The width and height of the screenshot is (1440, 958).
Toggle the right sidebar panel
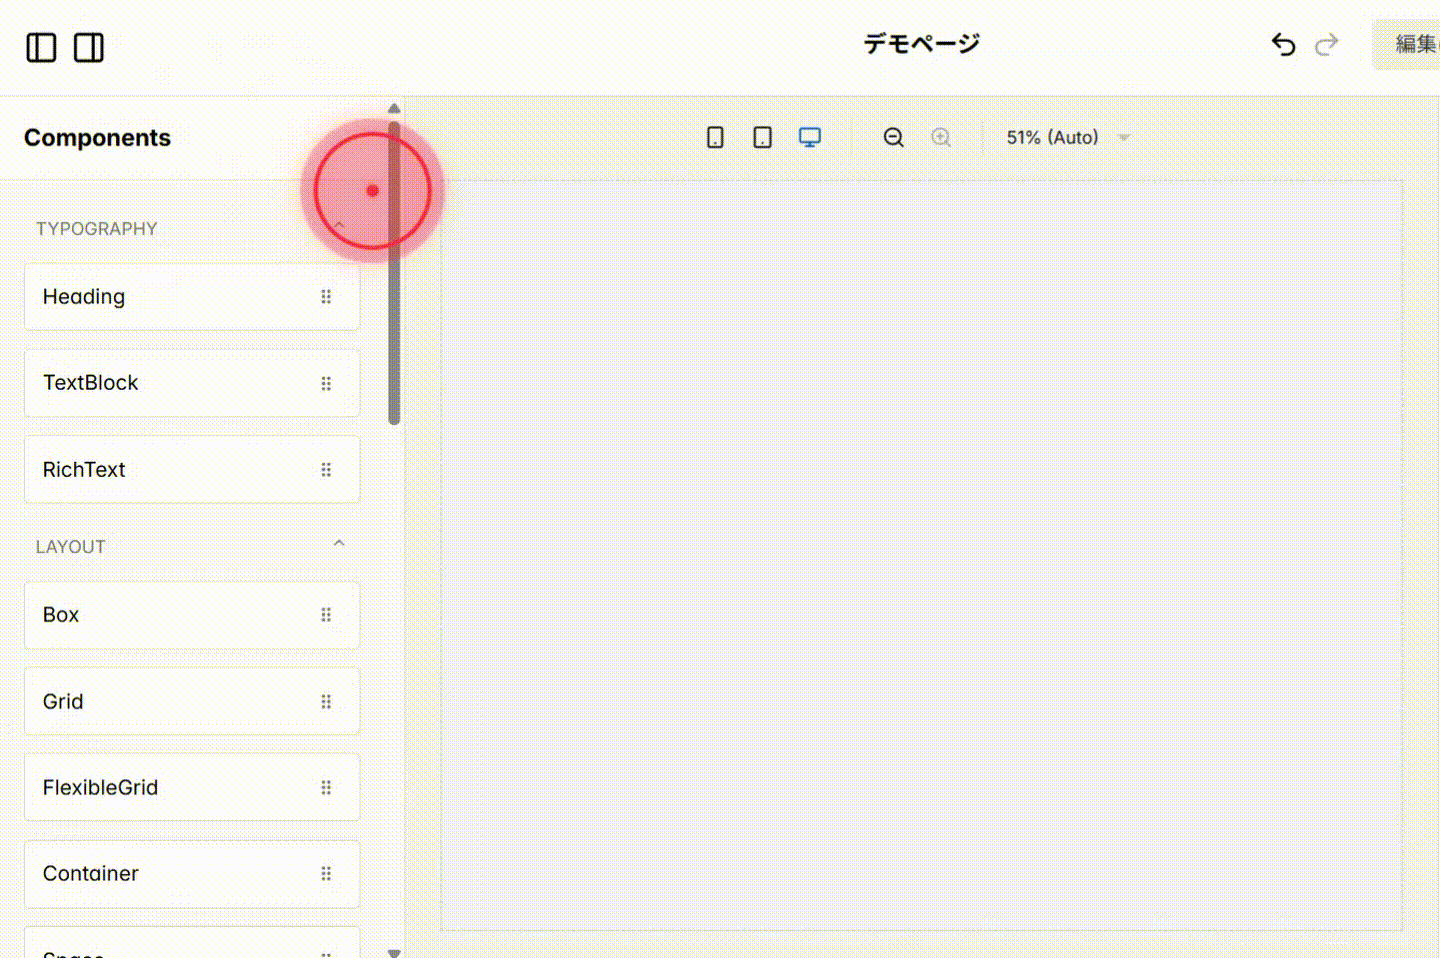(88, 47)
